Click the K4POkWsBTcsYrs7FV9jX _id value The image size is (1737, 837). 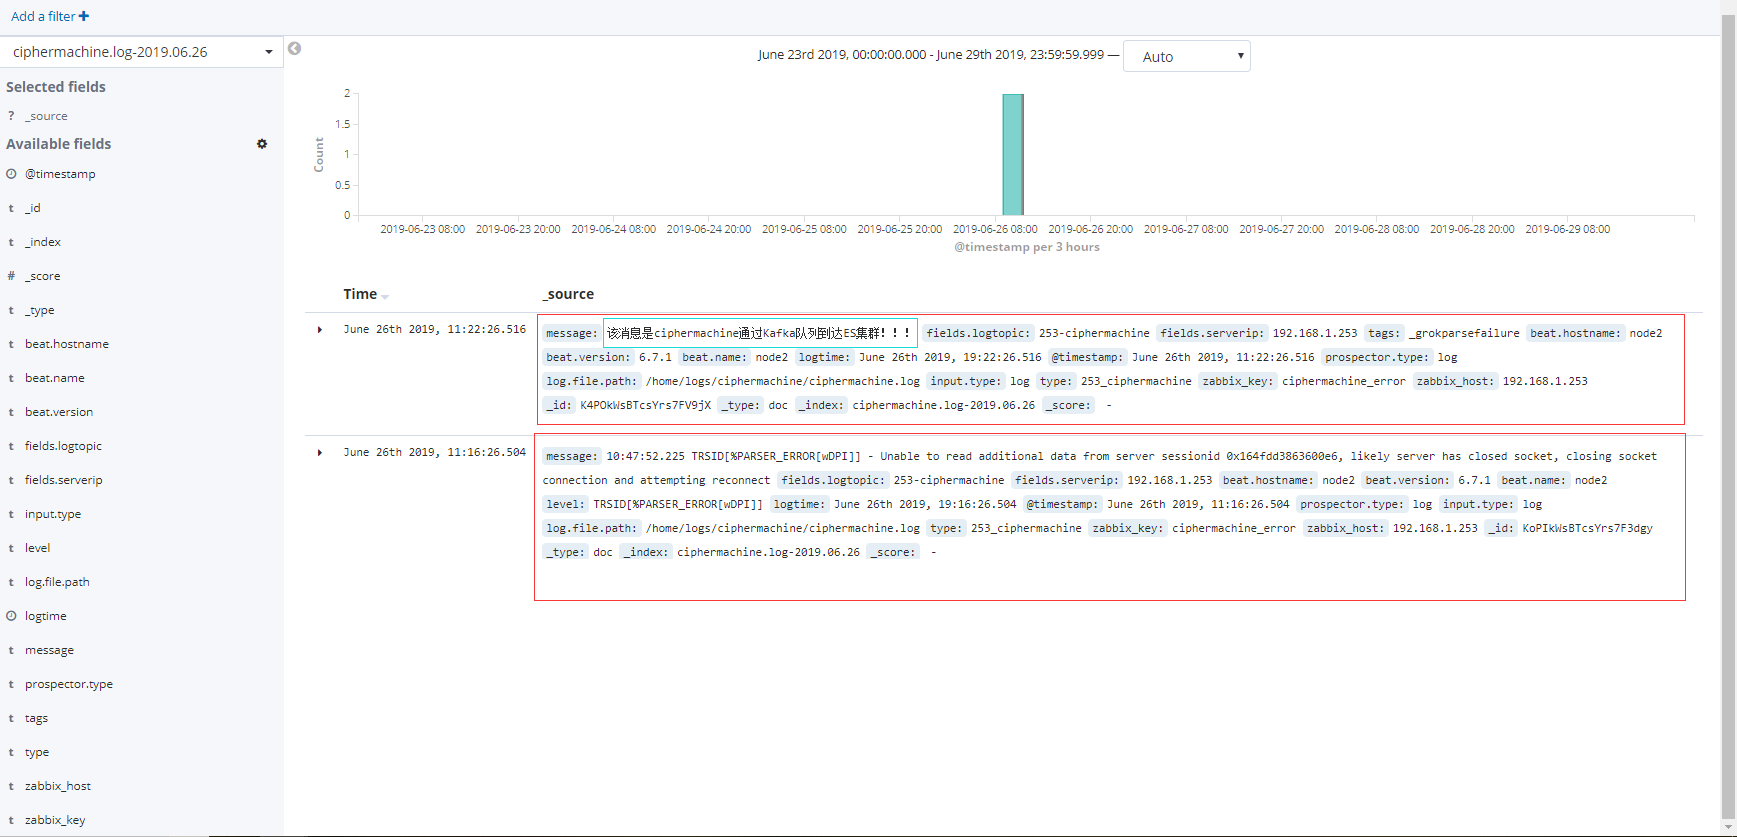(x=646, y=405)
